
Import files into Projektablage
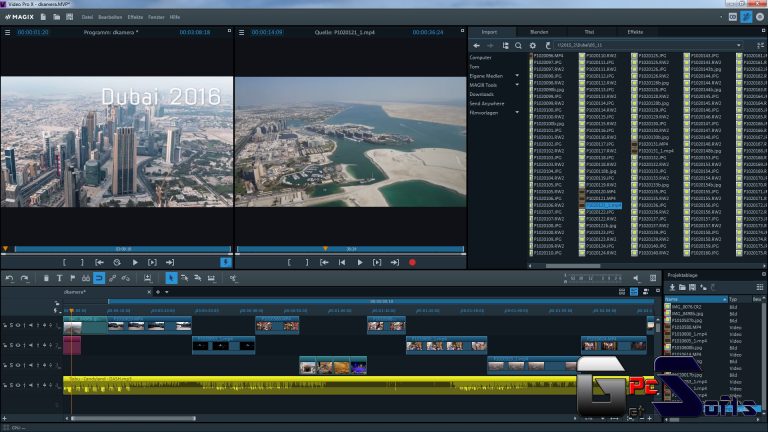coord(672,287)
